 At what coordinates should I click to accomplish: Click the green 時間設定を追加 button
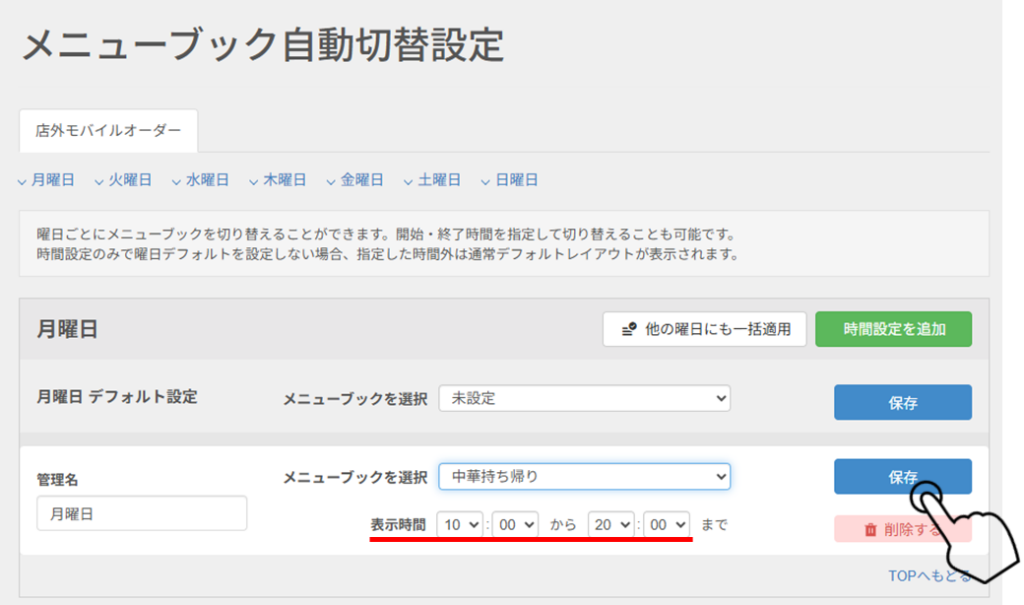893,328
